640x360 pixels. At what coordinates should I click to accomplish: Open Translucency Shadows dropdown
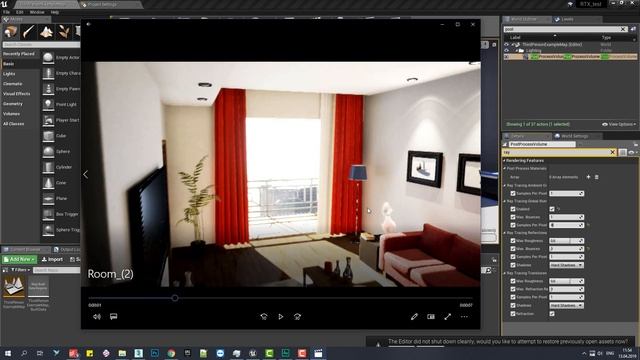tap(566, 305)
